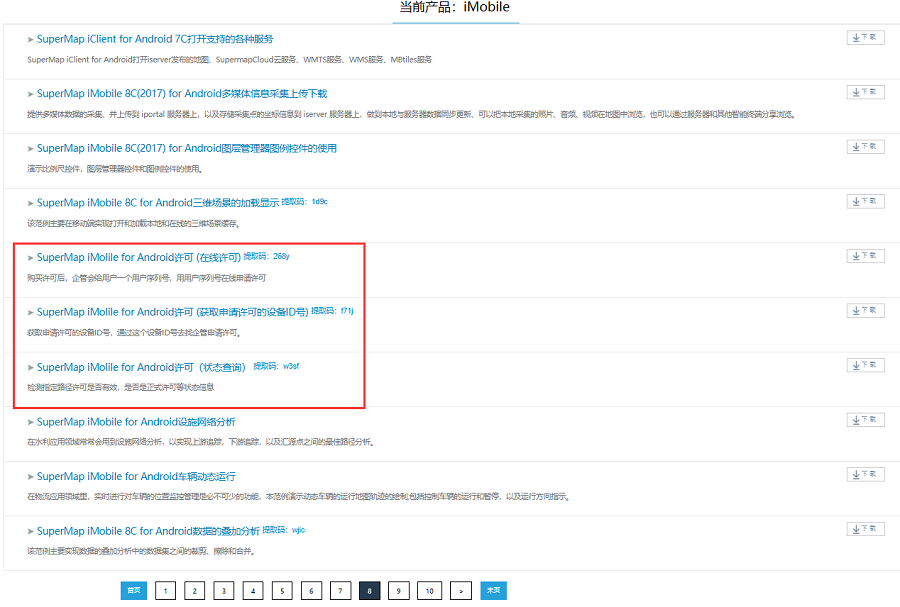Image resolution: width=900 pixels, height=607 pixels.
Task: Click extraction code 268y text
Action: pos(266,256)
